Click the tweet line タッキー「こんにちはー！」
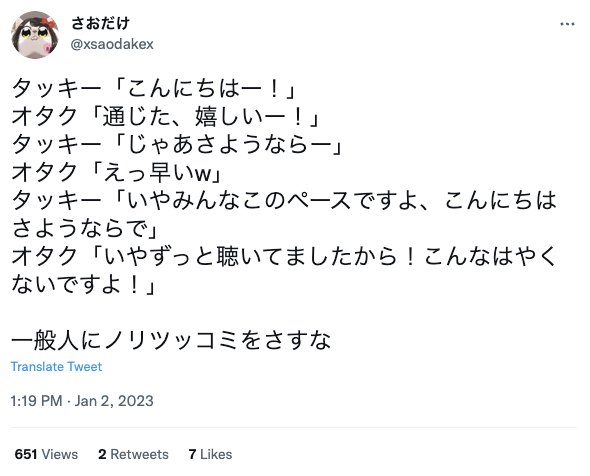Viewport: 590px width, 476px height. [x=154, y=89]
